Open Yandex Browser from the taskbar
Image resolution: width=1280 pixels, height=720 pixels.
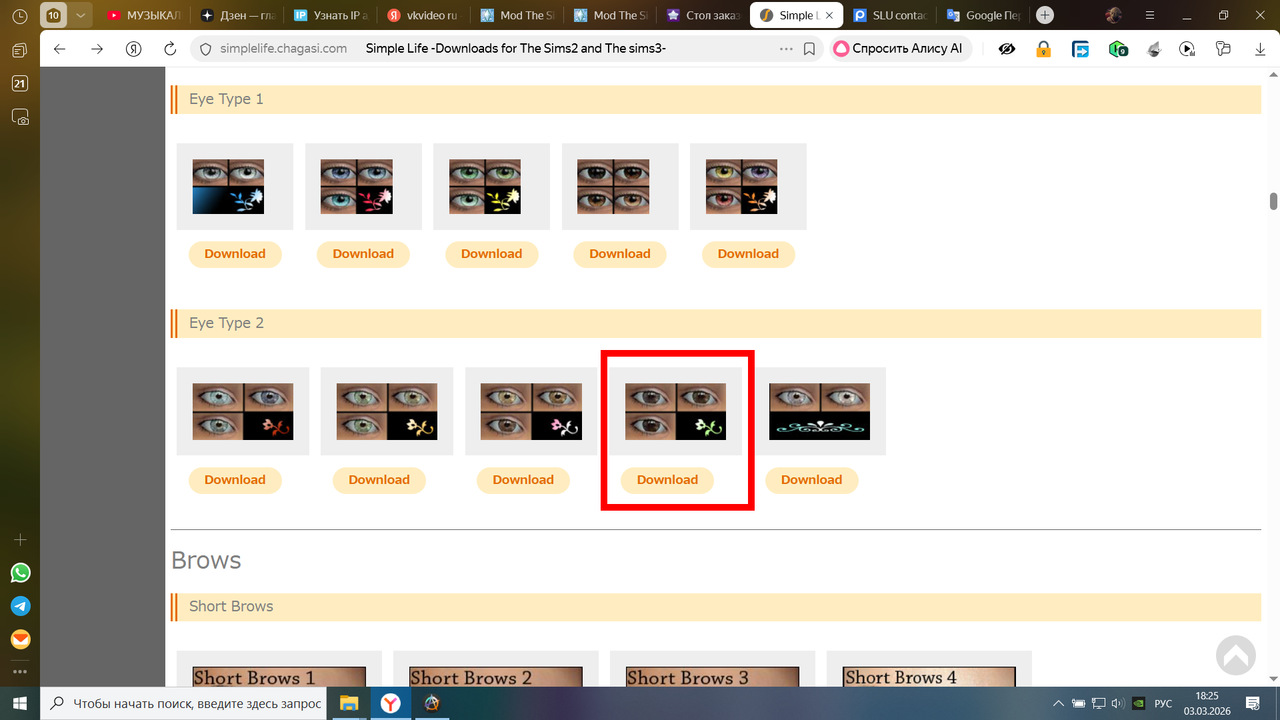pyautogui.click(x=390, y=703)
